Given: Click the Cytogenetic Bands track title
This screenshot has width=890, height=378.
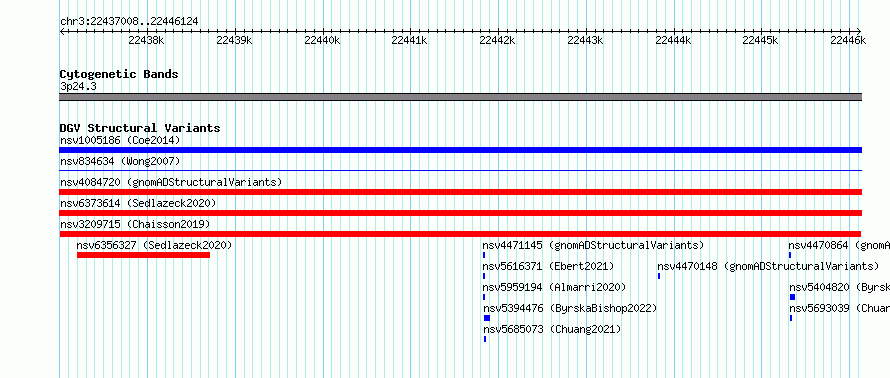Looking at the screenshot, I should coord(119,74).
